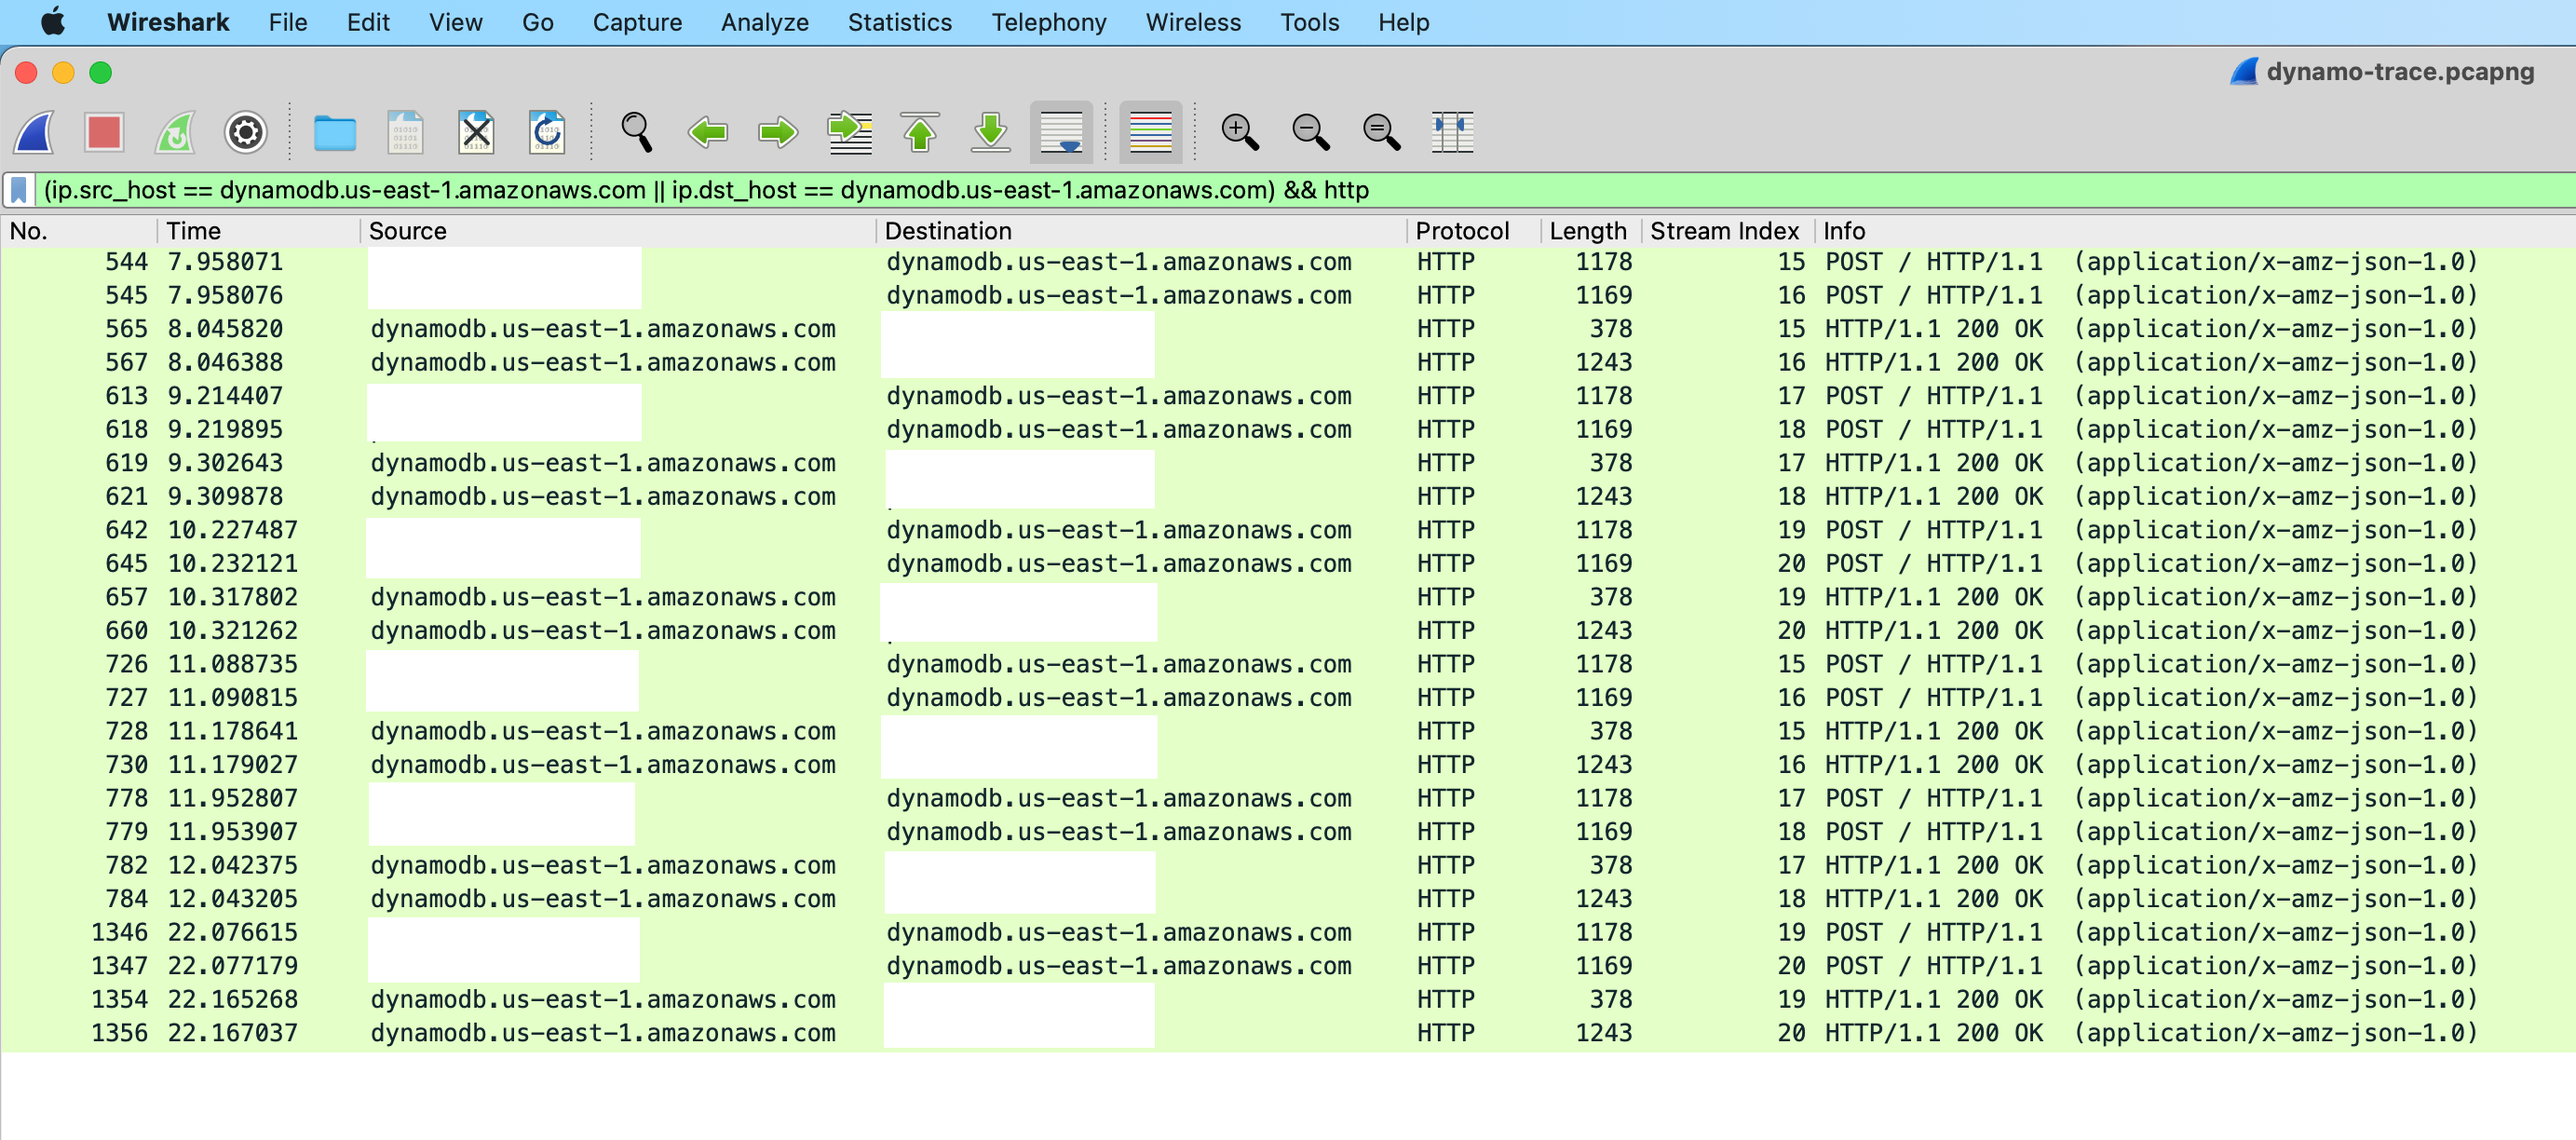Open the Wireshark application menu
The height and width of the screenshot is (1140, 2576).
[x=168, y=22]
